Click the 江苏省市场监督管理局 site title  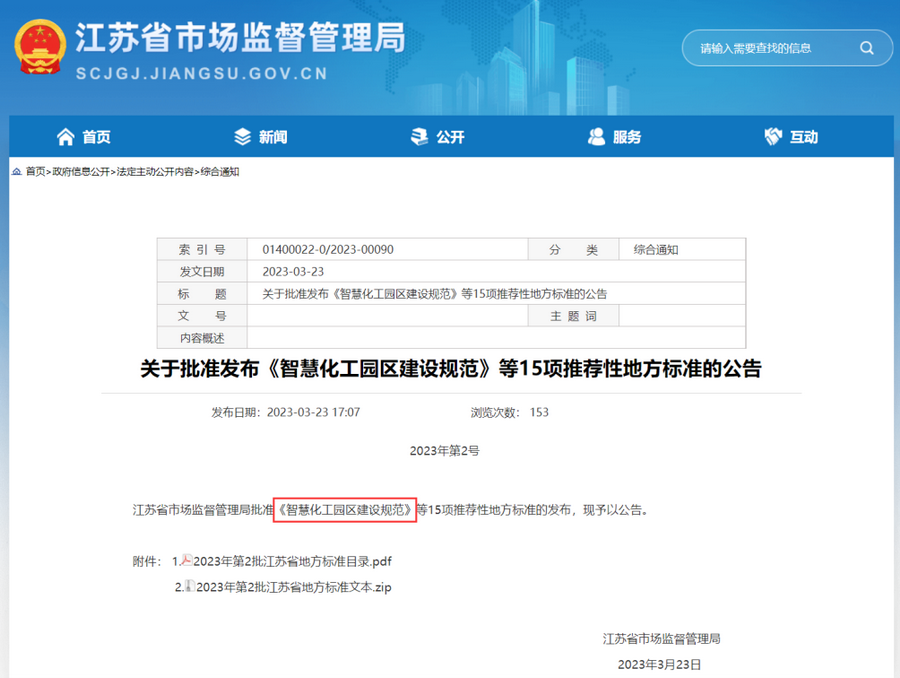tap(240, 38)
